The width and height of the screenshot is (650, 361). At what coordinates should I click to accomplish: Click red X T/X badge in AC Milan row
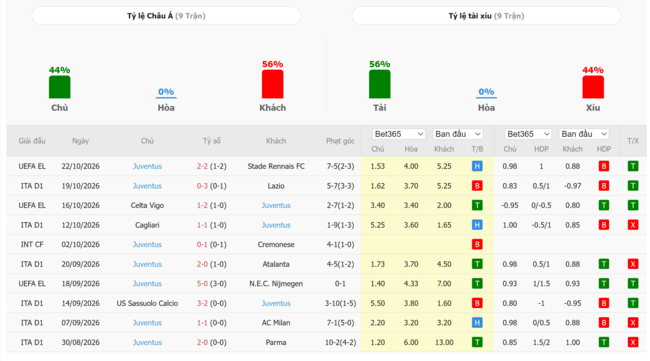pyautogui.click(x=633, y=323)
